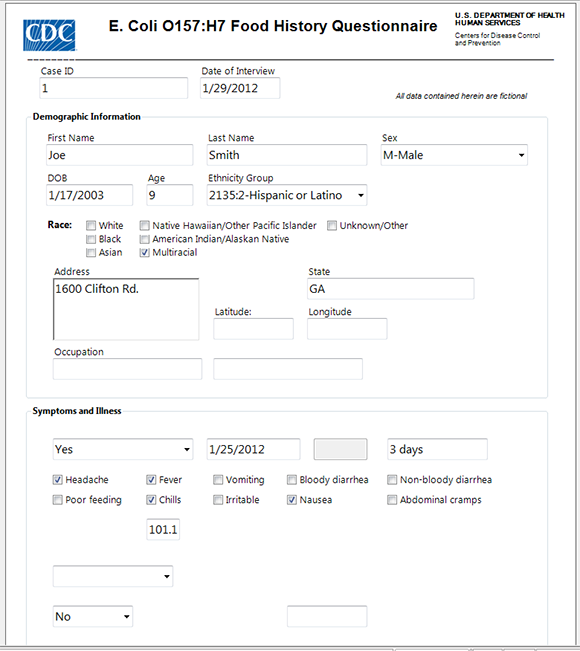
Task: Click Centers for Disease Control and Prevention text
Action: click(x=497, y=39)
